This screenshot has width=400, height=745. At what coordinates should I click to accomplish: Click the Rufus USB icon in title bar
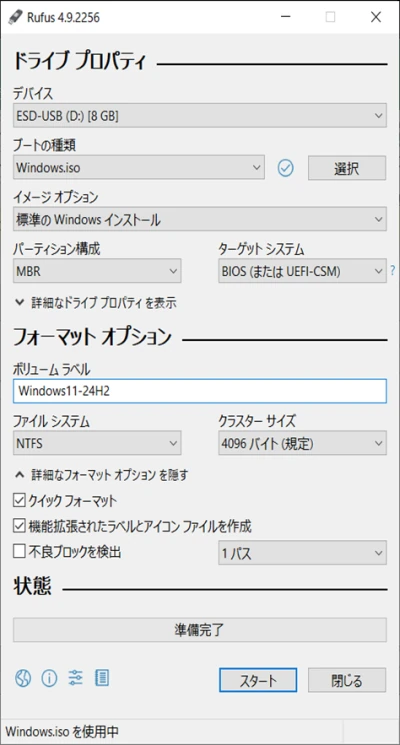pyautogui.click(x=15, y=18)
